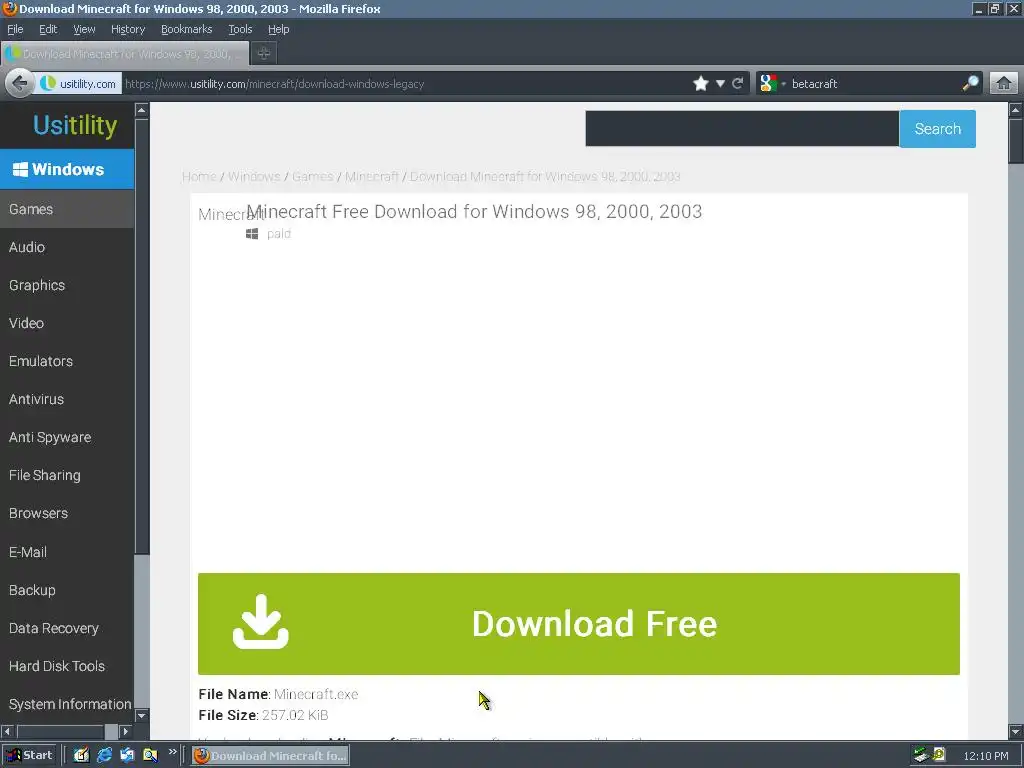Click the Home breadcrumb link
Image resolution: width=1024 pixels, height=768 pixels.
point(199,176)
